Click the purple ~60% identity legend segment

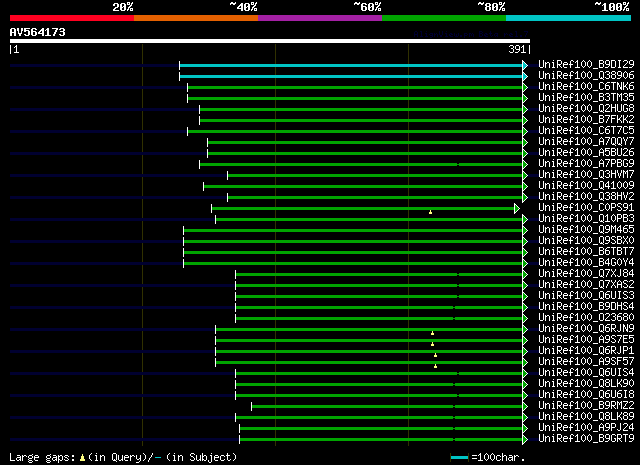tap(320, 18)
